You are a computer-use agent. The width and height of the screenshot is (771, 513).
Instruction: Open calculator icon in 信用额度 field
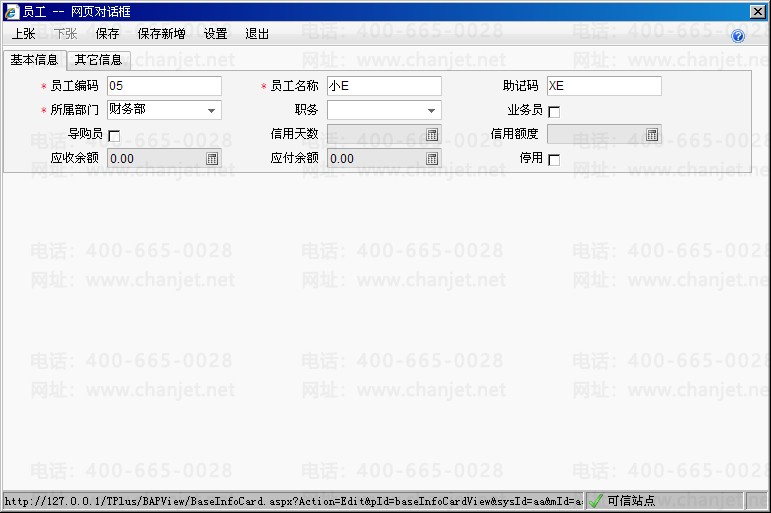[652, 134]
